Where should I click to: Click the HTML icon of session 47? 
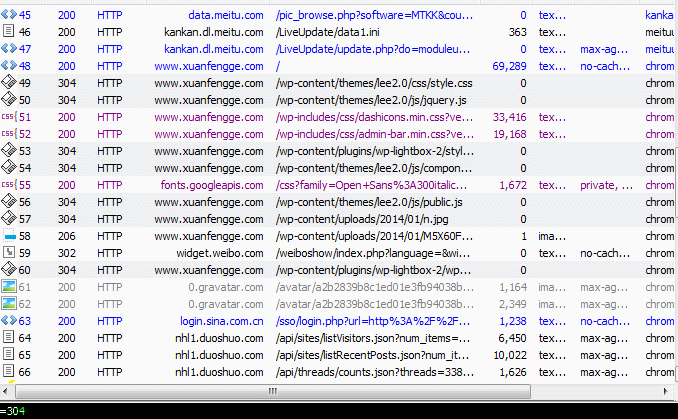click(x=9, y=49)
